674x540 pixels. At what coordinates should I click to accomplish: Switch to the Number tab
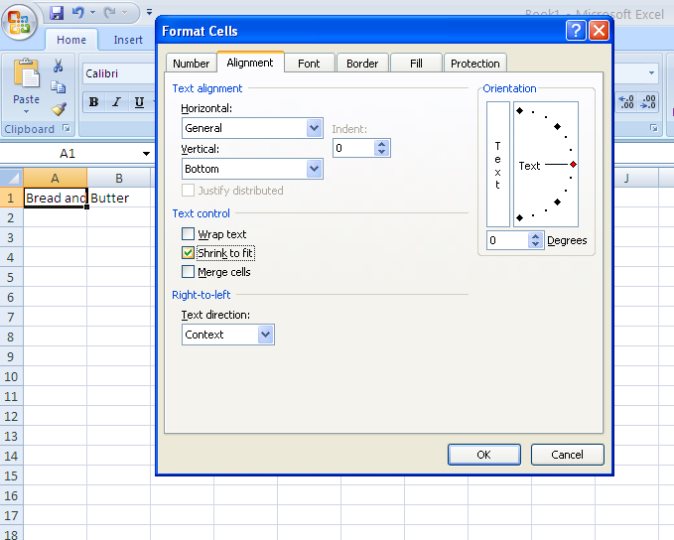click(191, 63)
